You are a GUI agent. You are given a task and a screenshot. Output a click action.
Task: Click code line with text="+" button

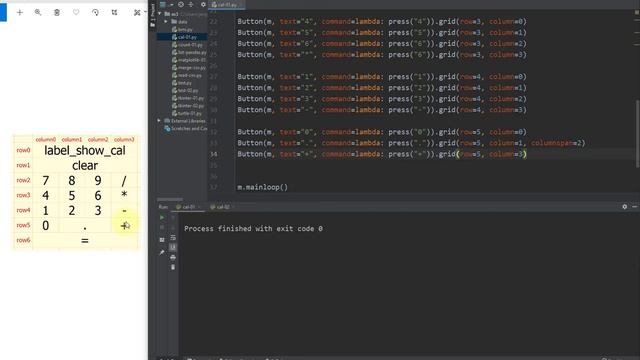pyautogui.click(x=382, y=154)
